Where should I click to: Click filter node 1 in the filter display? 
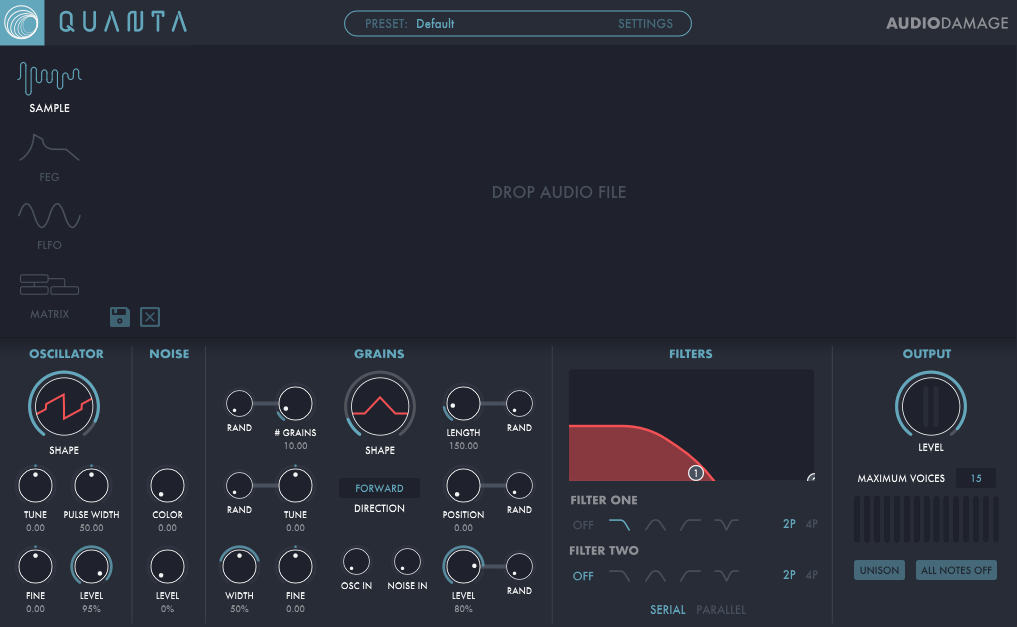(x=695, y=473)
